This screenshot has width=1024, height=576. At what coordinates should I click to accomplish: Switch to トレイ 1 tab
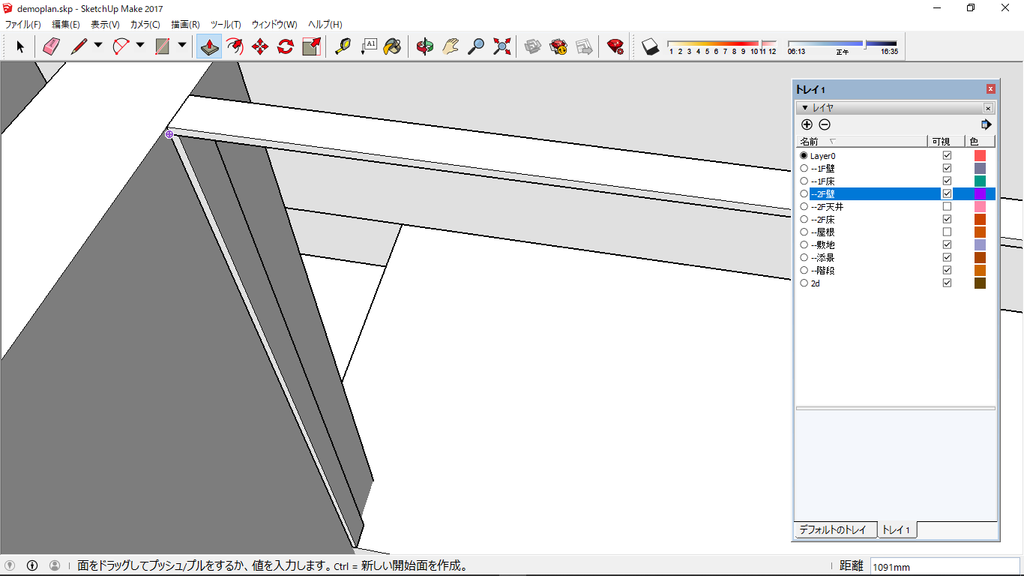click(896, 530)
